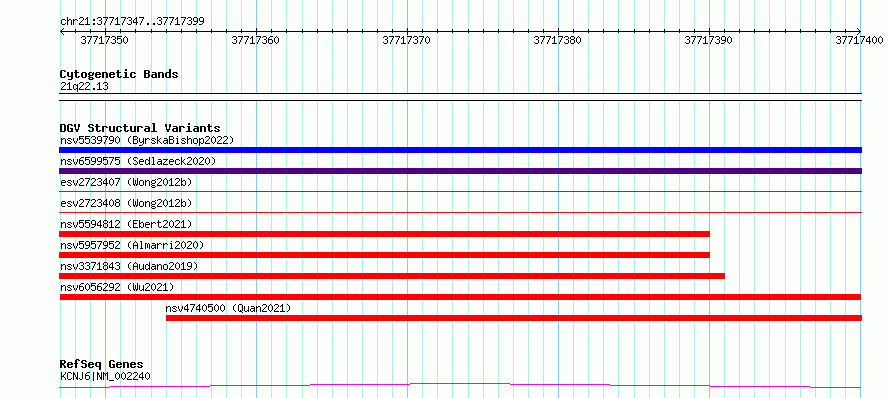Select the red nsv3371843 Audano2019 bar

(392, 276)
